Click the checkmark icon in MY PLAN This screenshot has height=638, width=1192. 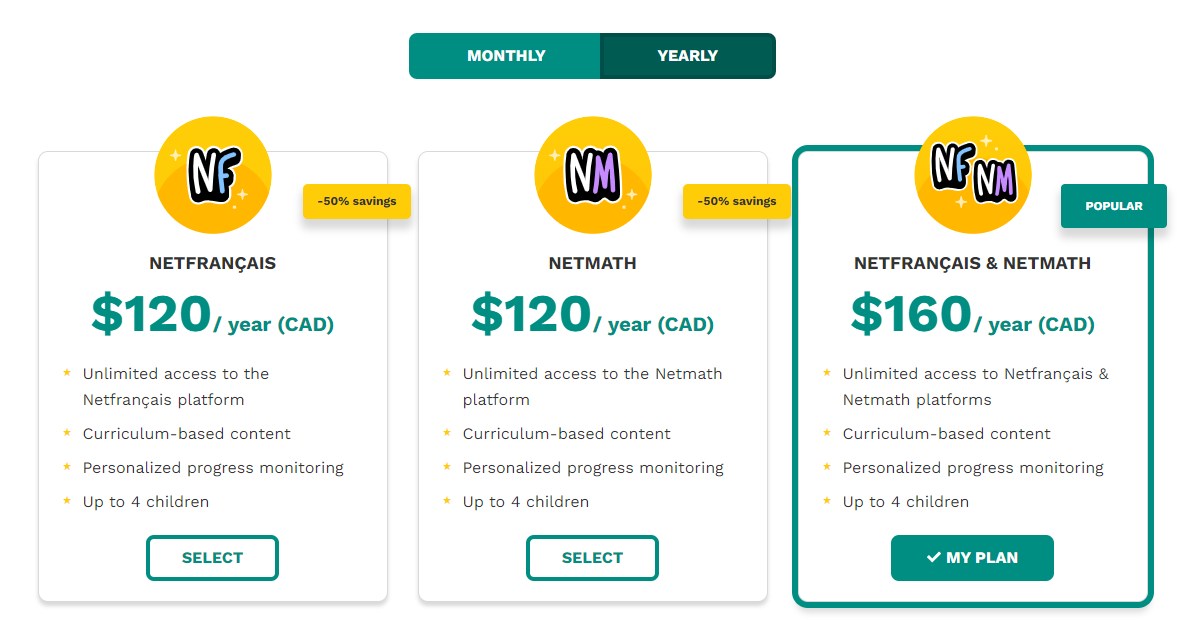(x=934, y=557)
